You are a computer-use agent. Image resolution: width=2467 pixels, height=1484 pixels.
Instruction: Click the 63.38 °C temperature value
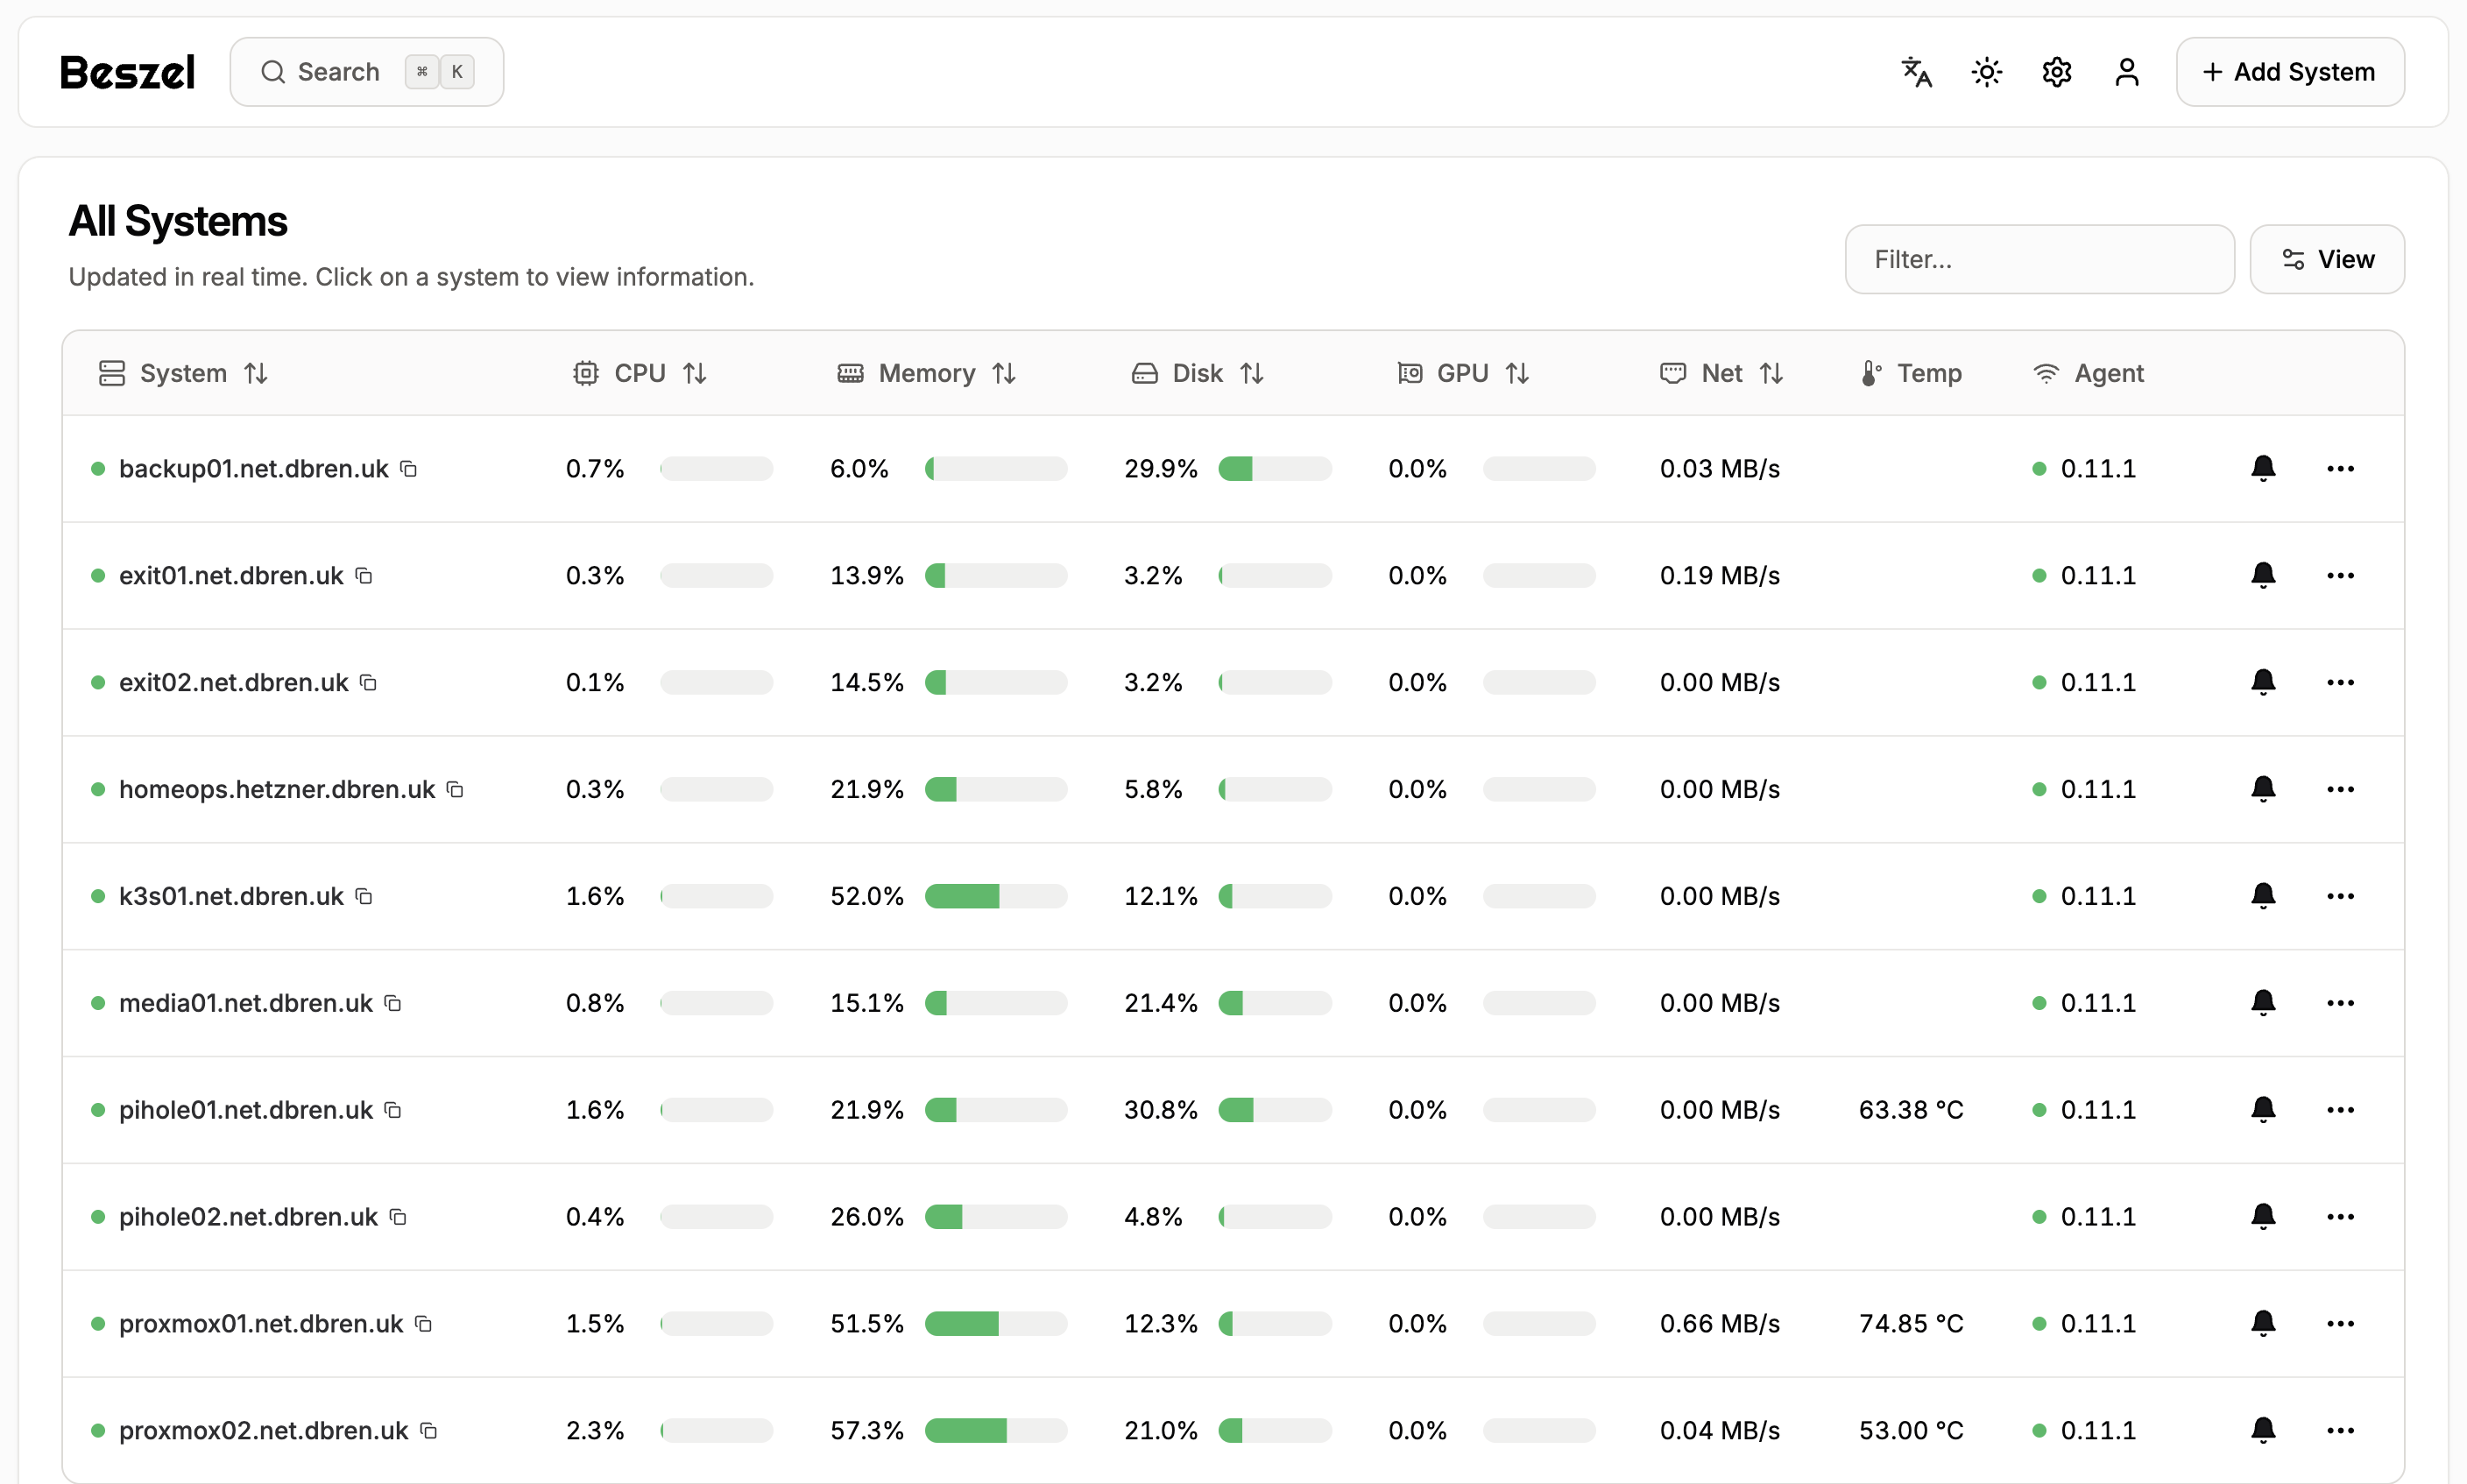[1910, 1110]
